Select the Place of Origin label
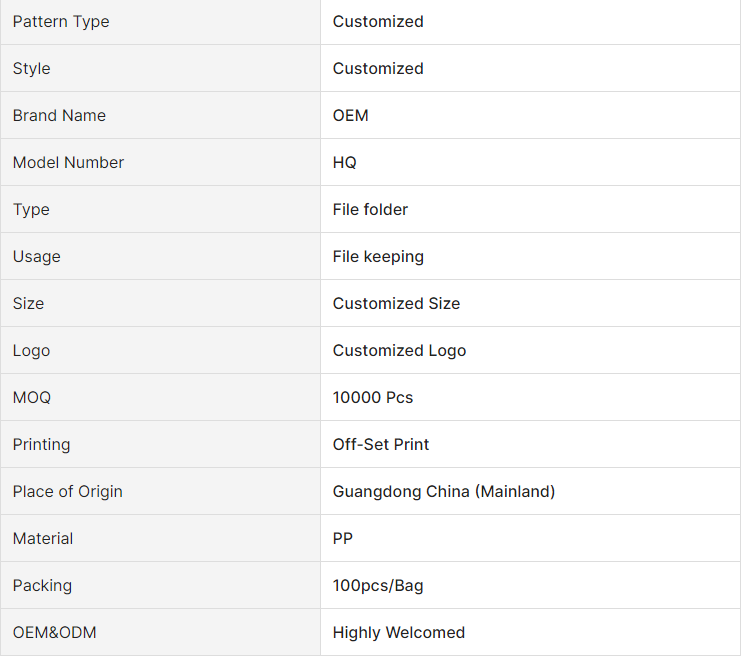This screenshot has width=741, height=660. tap(68, 492)
